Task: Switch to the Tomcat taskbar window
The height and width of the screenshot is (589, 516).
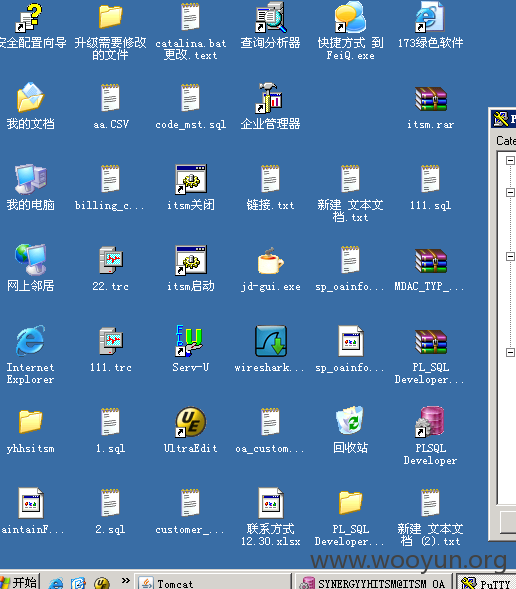Action: click(x=213, y=582)
